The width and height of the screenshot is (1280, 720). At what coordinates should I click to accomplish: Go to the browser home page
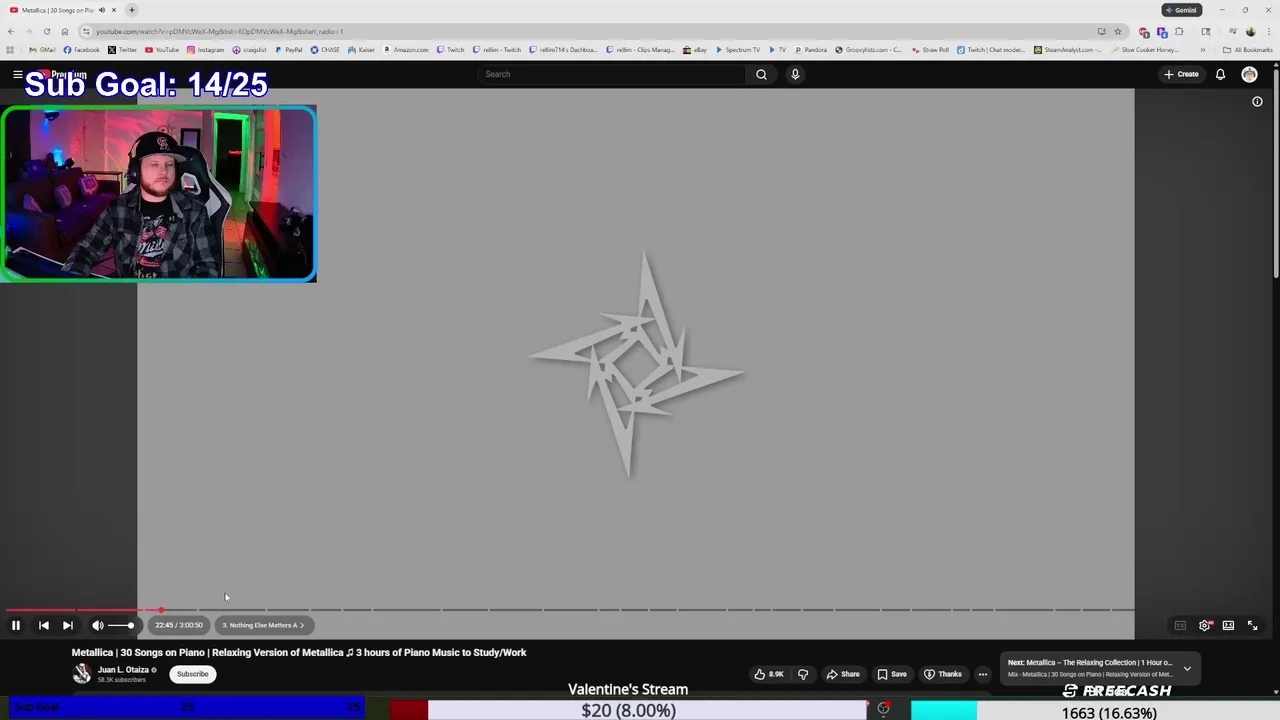point(65,31)
